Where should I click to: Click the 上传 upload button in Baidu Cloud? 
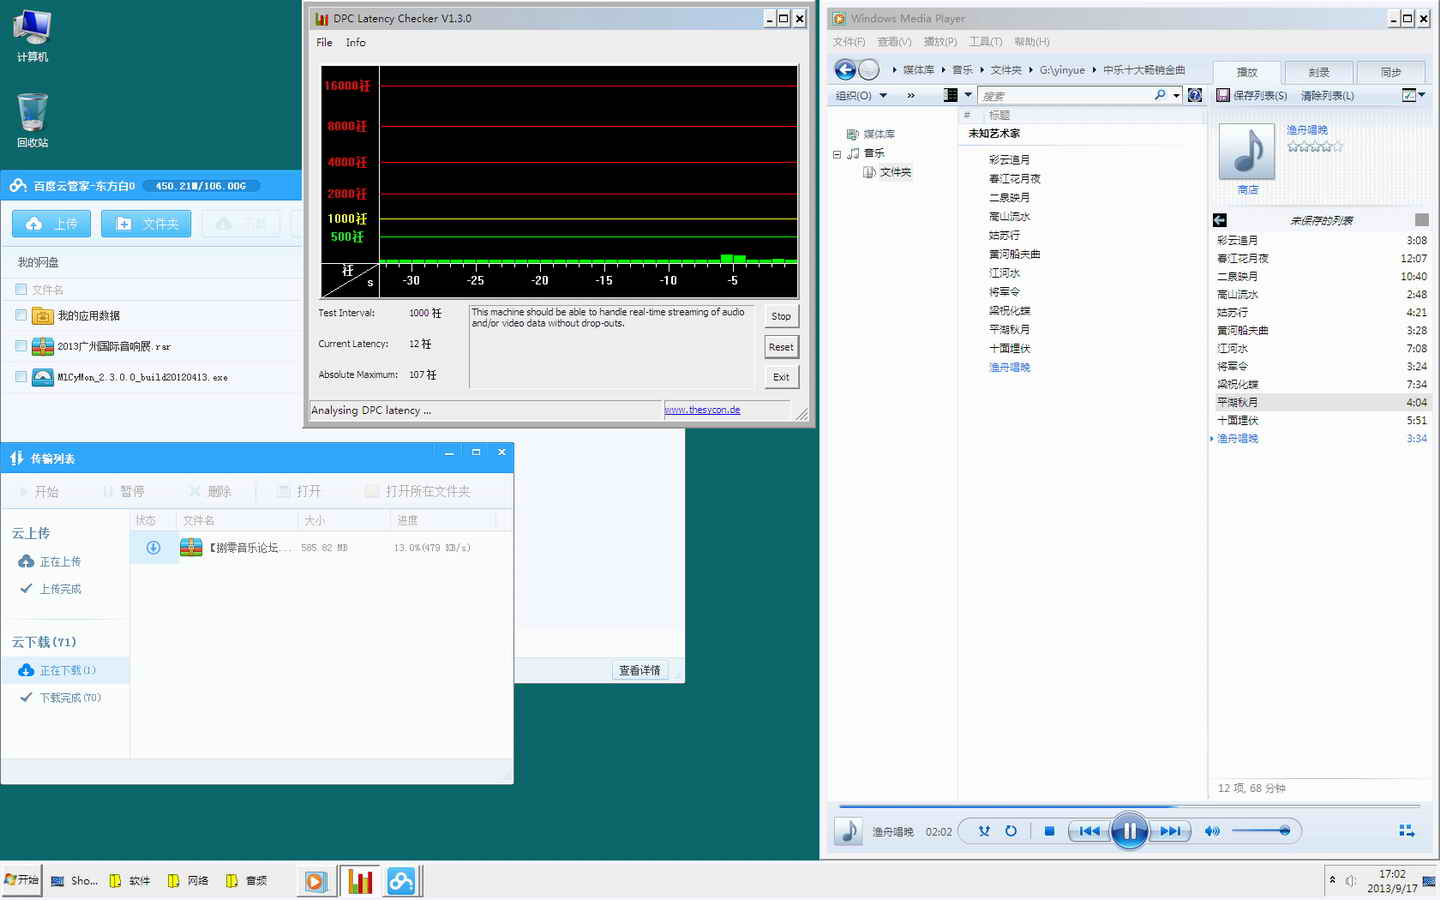pos(51,224)
